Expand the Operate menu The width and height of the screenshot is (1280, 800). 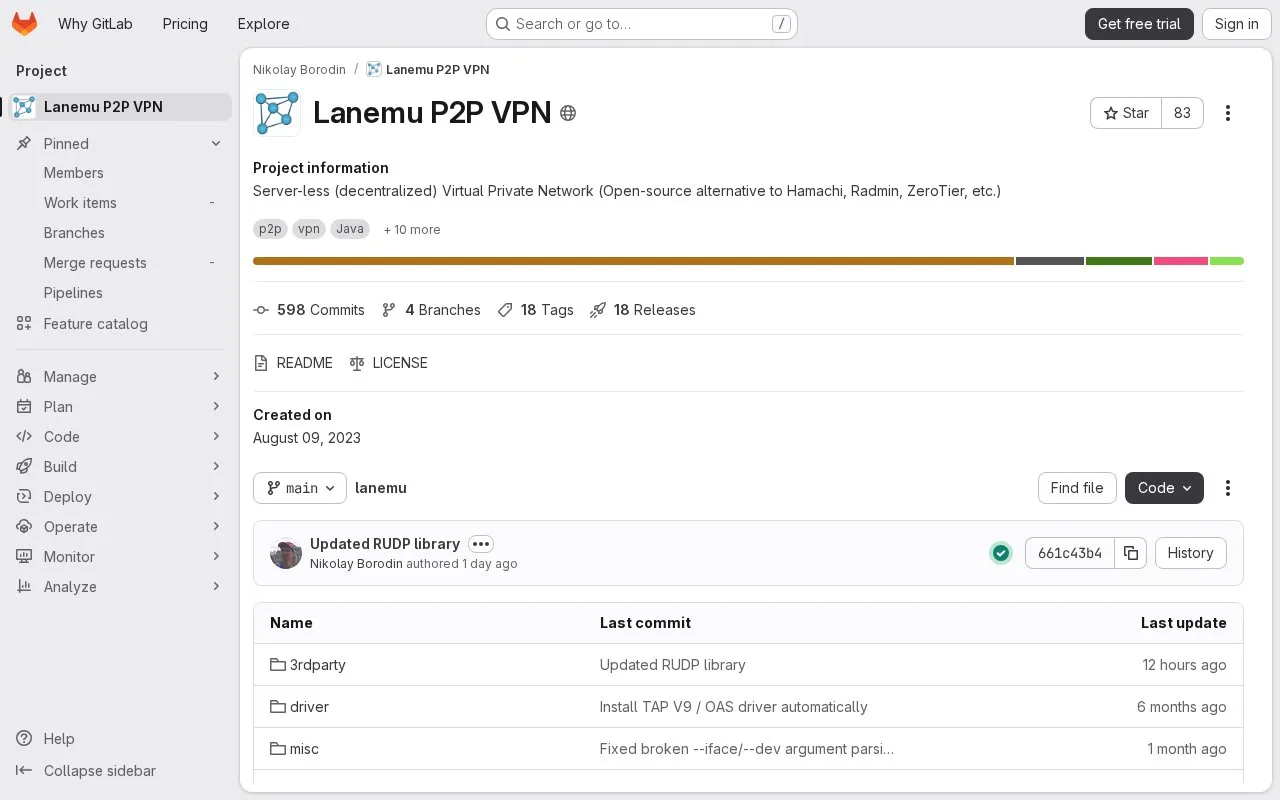pos(120,527)
